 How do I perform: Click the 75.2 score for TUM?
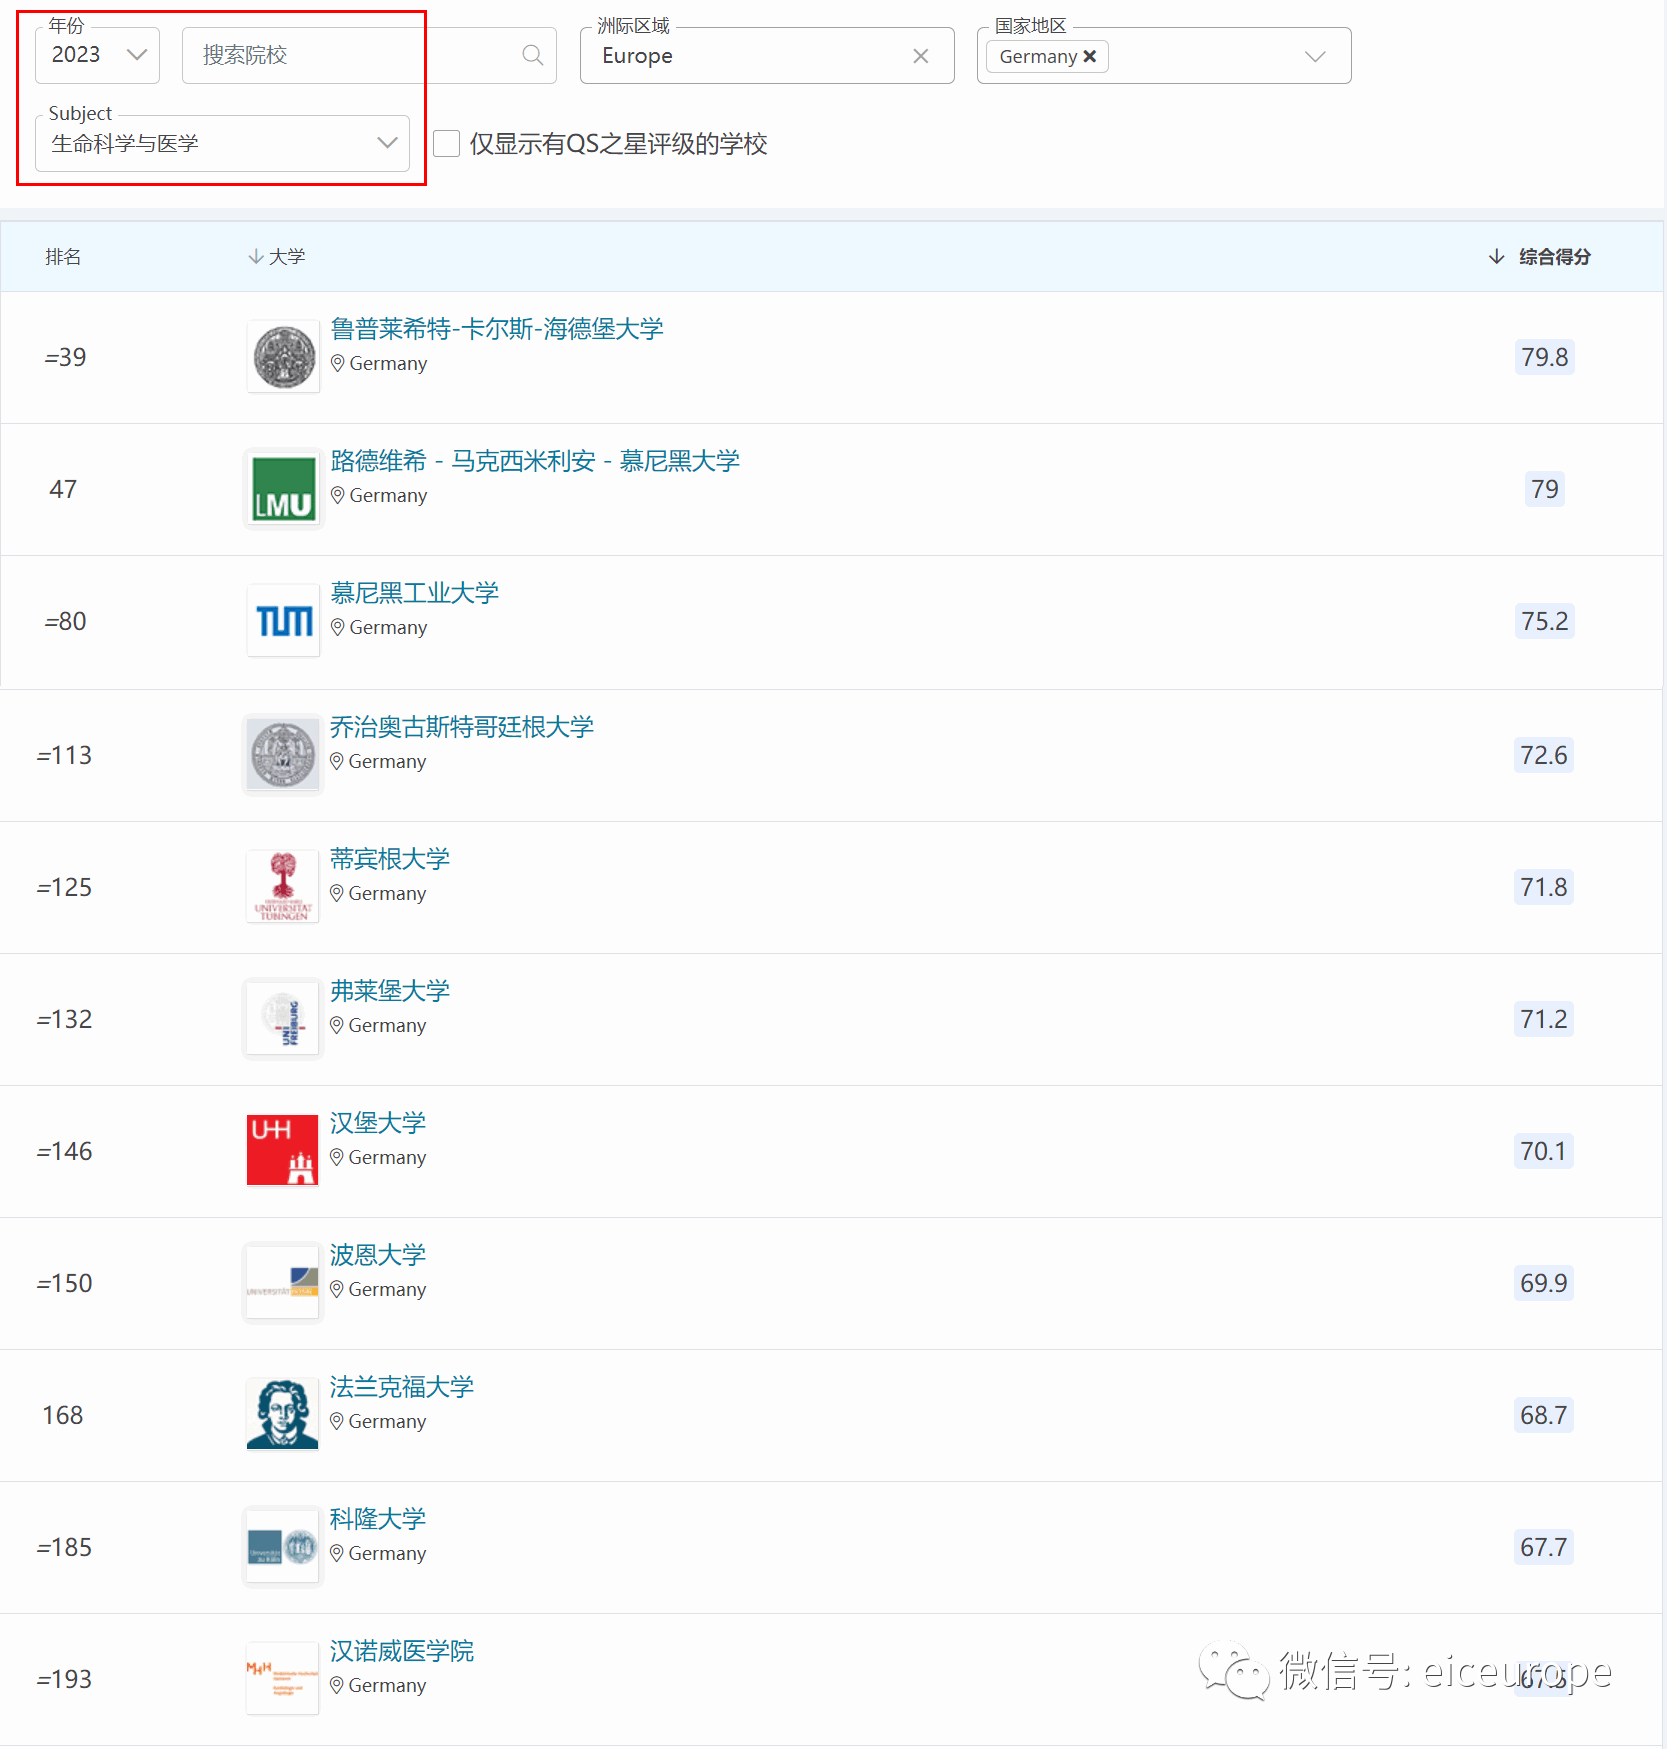pos(1544,621)
